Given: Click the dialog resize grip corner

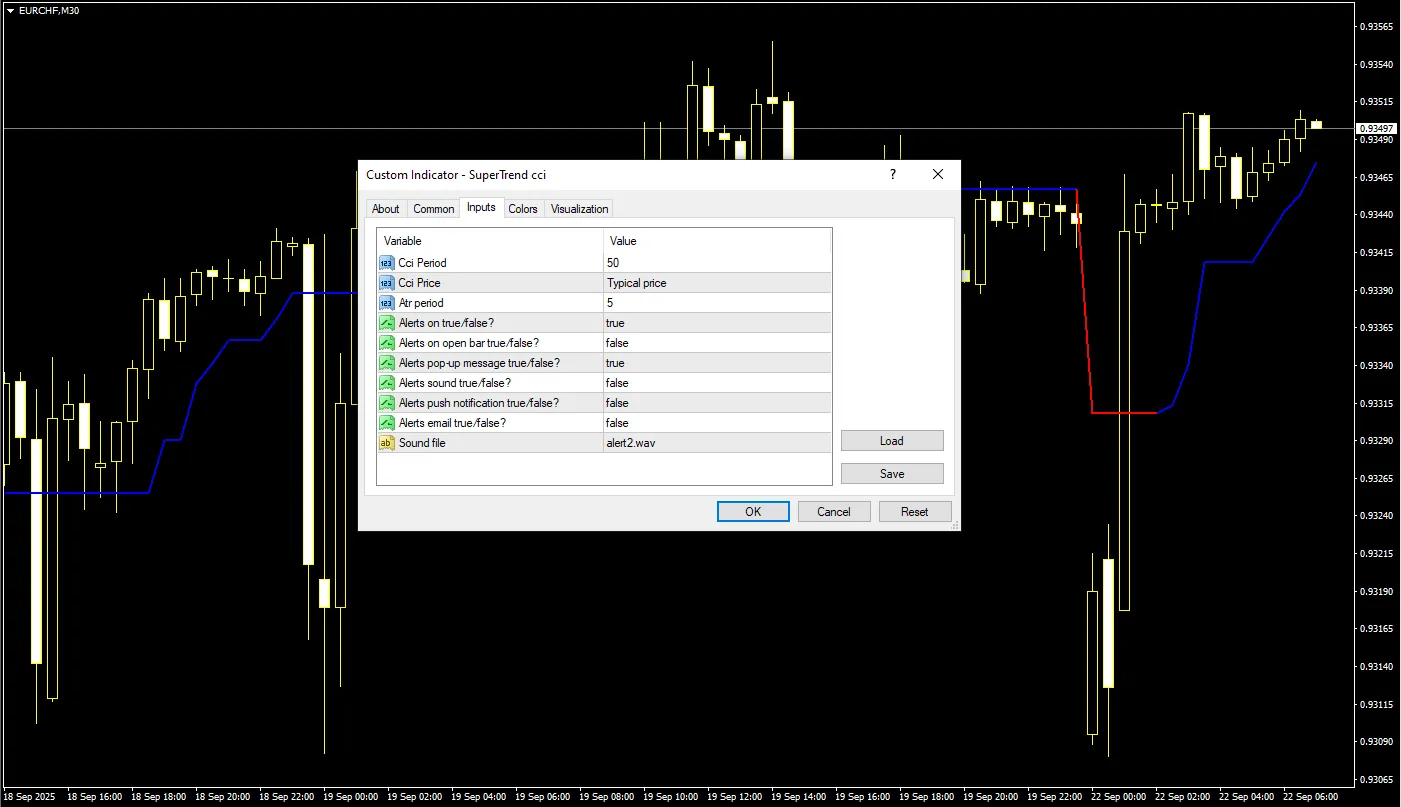Looking at the screenshot, I should 955,525.
